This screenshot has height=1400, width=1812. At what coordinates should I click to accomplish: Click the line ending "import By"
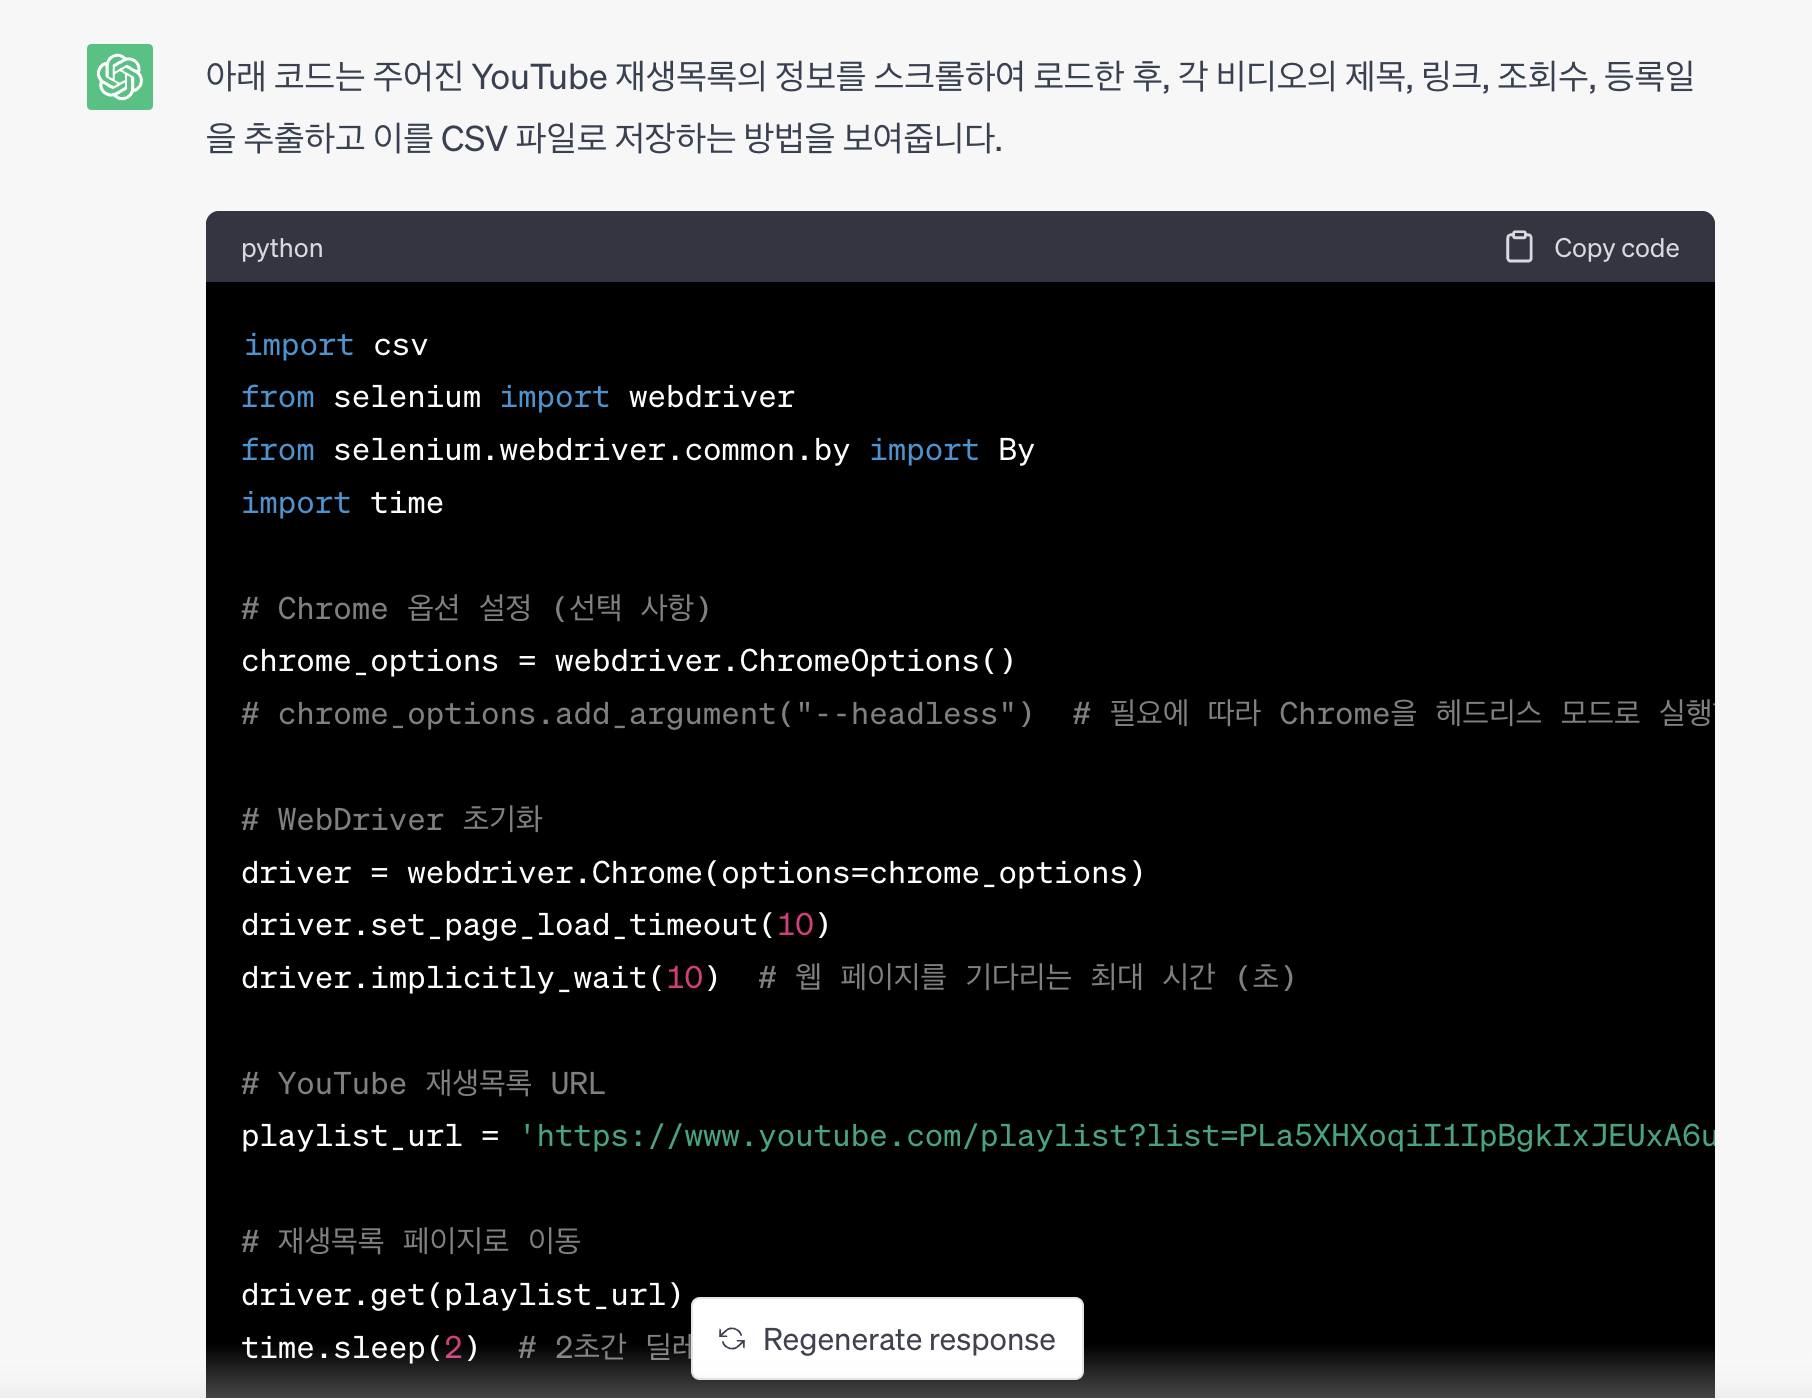(638, 450)
